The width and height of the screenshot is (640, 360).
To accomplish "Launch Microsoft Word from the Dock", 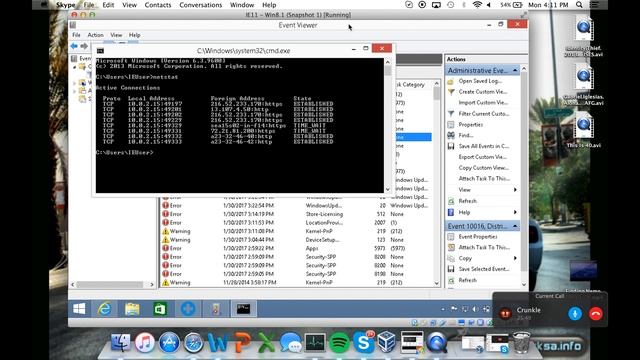I will (218, 342).
